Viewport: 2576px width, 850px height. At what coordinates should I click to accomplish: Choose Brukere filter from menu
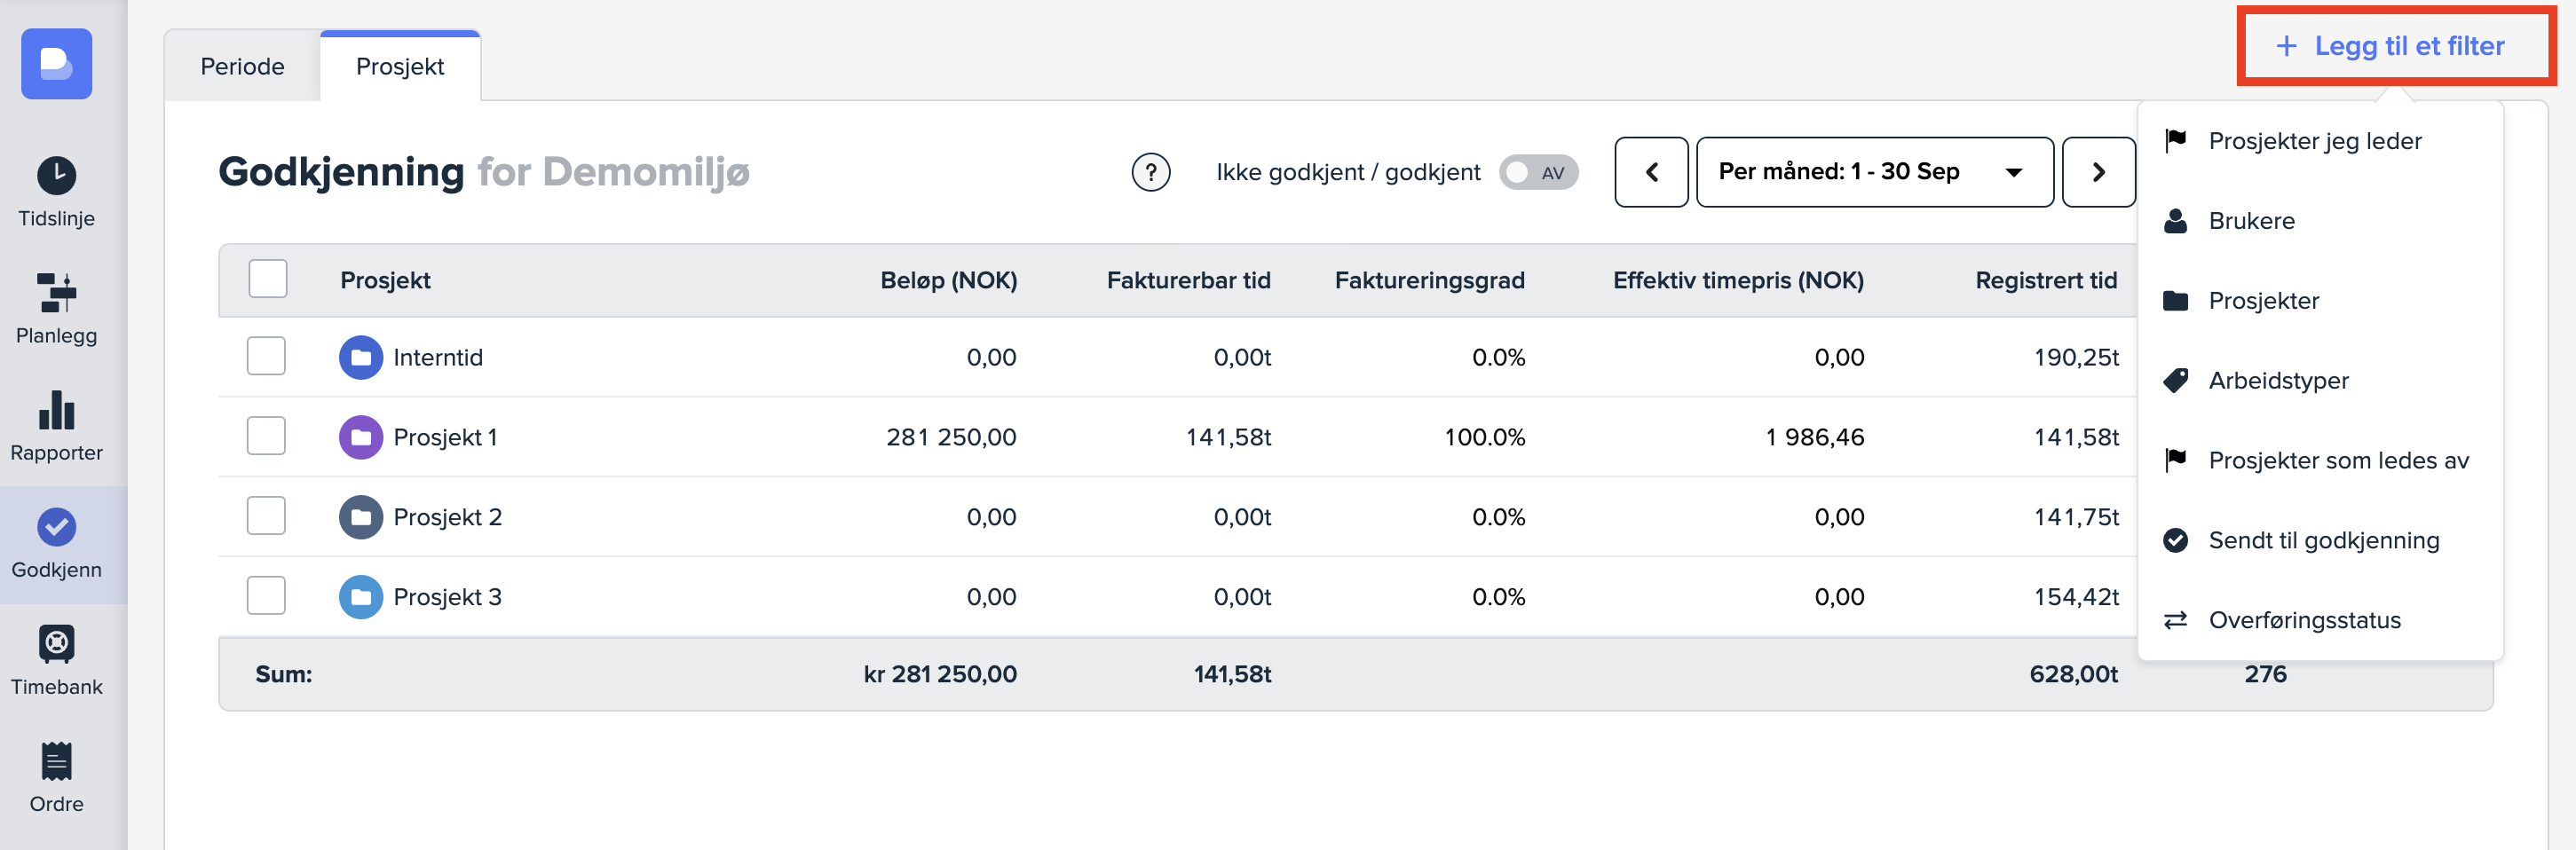pyautogui.click(x=2251, y=221)
